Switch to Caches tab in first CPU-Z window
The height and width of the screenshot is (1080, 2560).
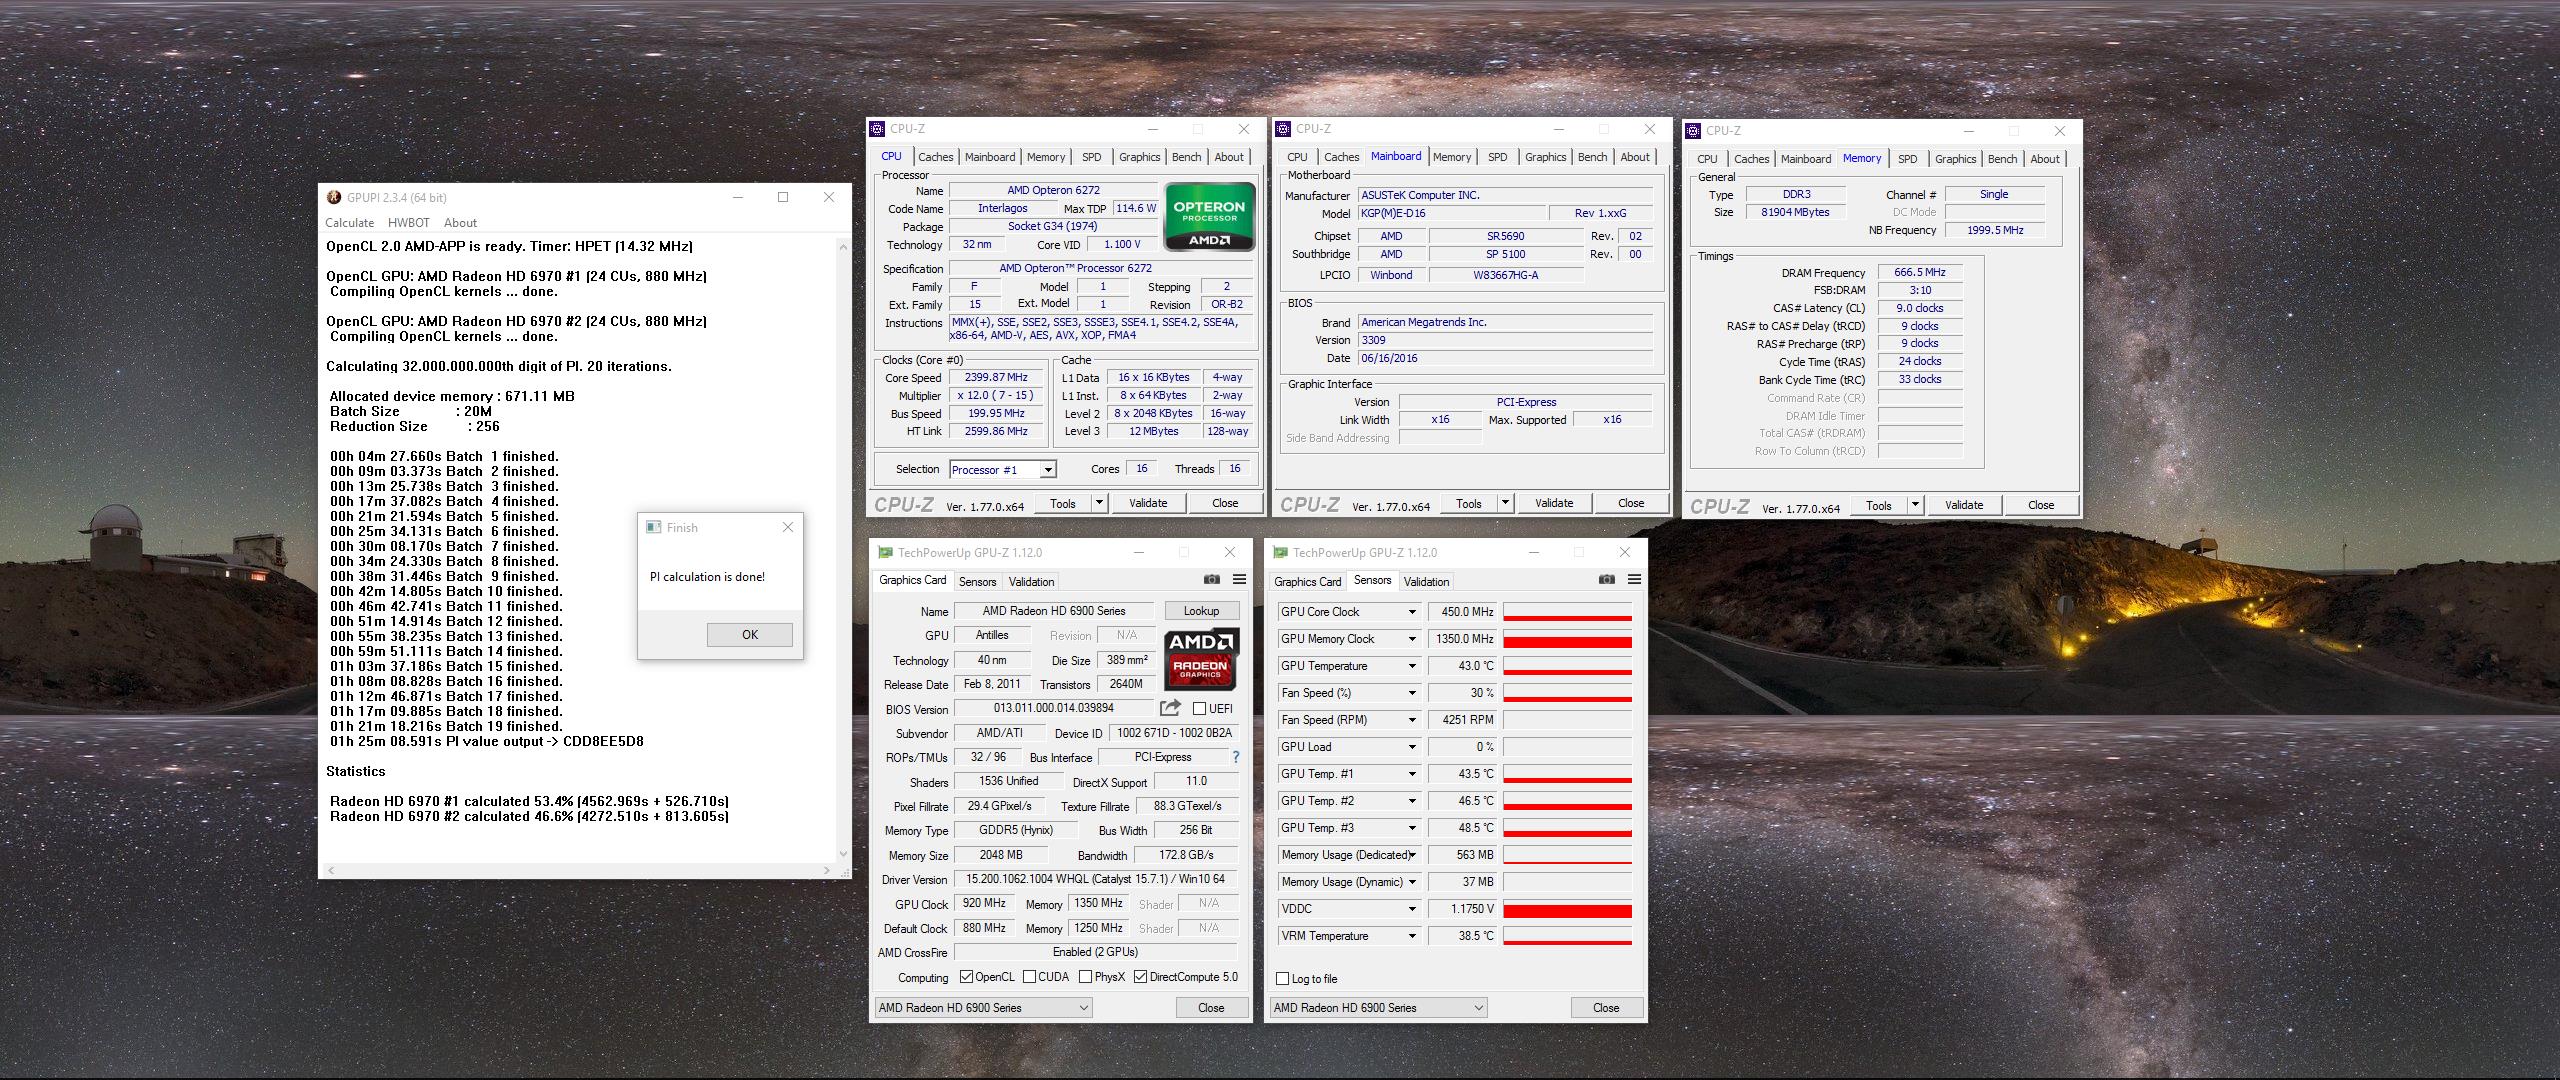(935, 157)
